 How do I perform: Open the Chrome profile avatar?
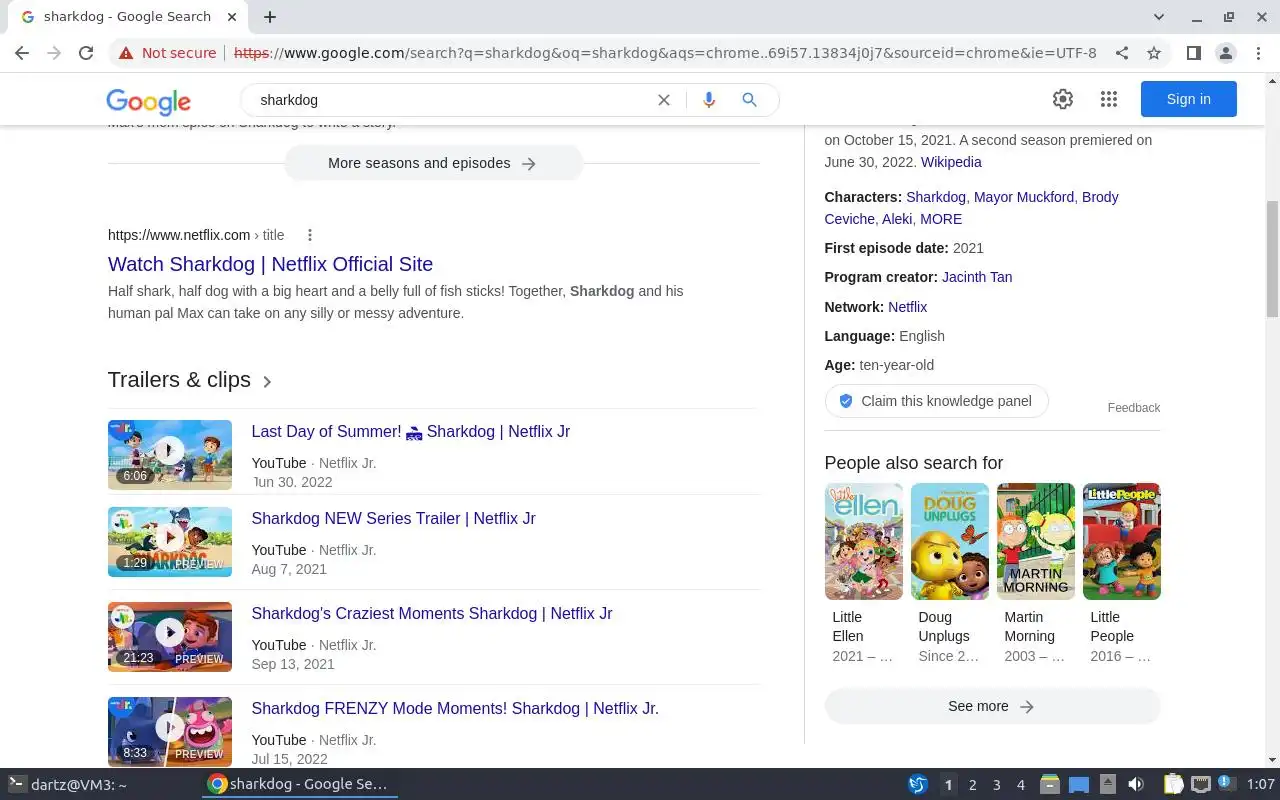click(1225, 53)
